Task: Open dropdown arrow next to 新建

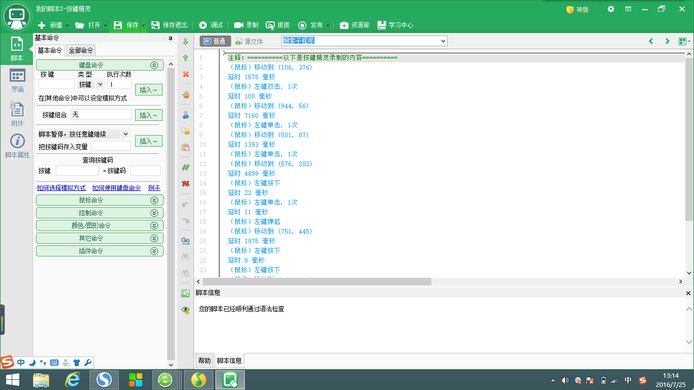Action: coord(67,26)
